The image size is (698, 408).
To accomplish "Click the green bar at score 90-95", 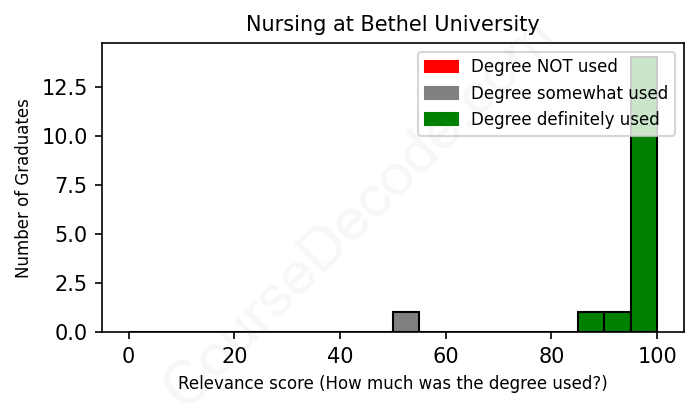I will click(617, 322).
